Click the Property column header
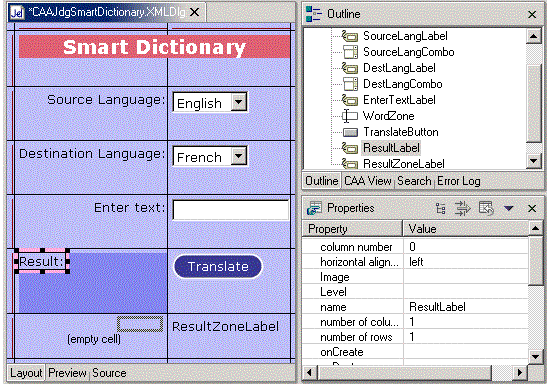Viewport: 547px width, 384px height. point(352,229)
